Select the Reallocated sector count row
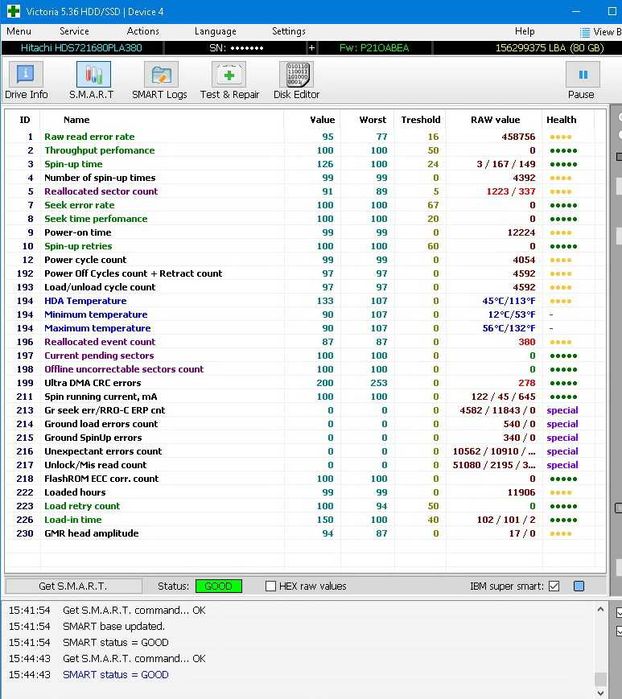 click(305, 191)
